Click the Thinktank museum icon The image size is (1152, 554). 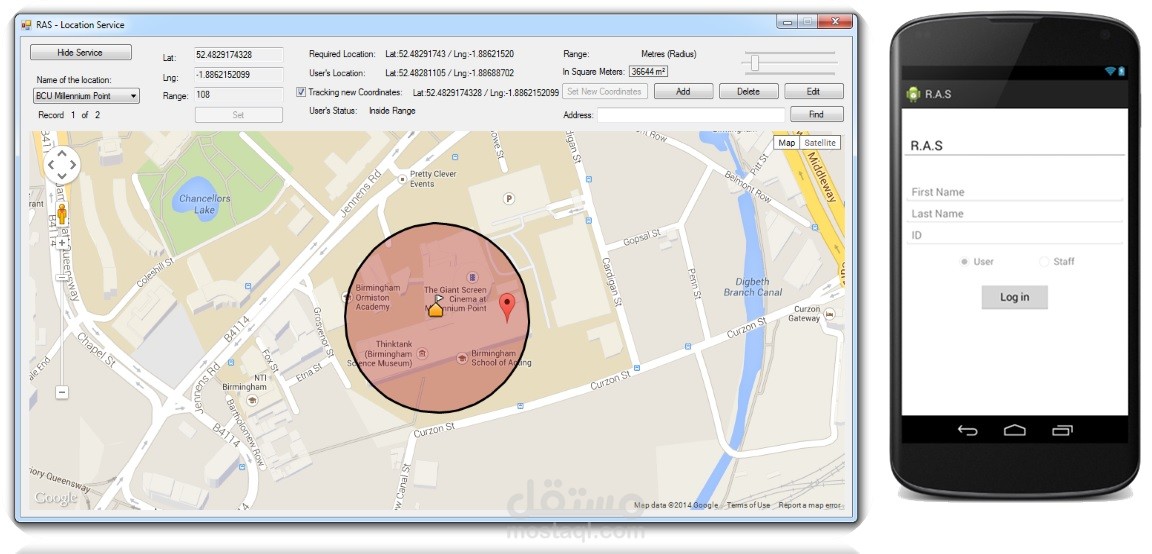coord(422,353)
